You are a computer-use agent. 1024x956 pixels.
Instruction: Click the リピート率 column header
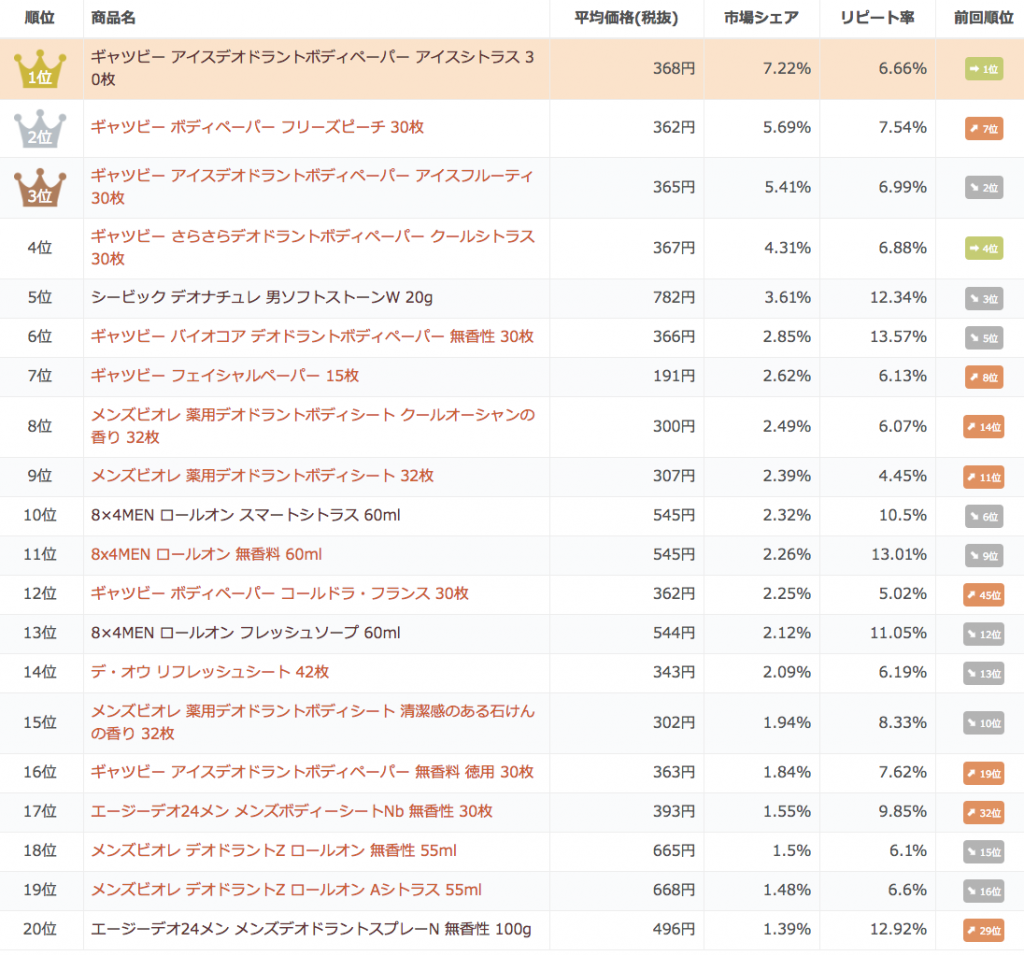tap(877, 18)
